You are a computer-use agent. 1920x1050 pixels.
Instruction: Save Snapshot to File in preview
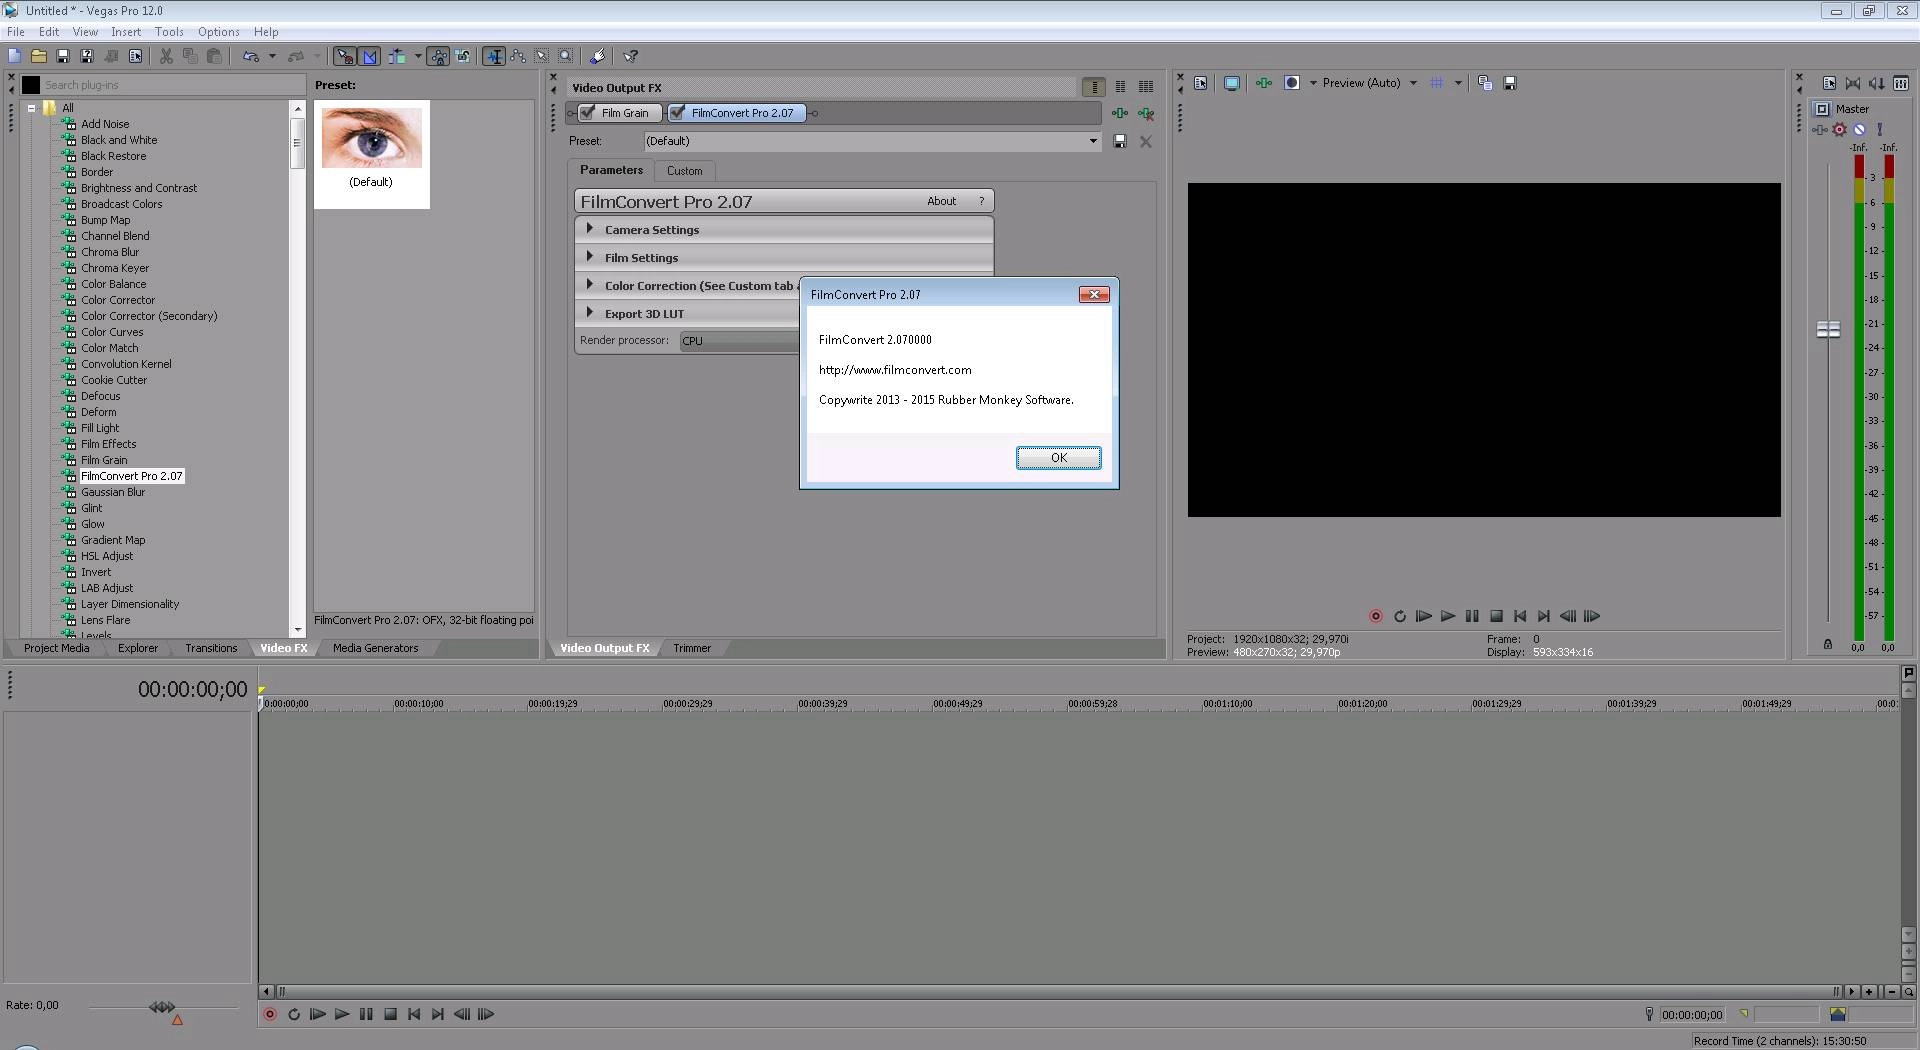pos(1510,83)
